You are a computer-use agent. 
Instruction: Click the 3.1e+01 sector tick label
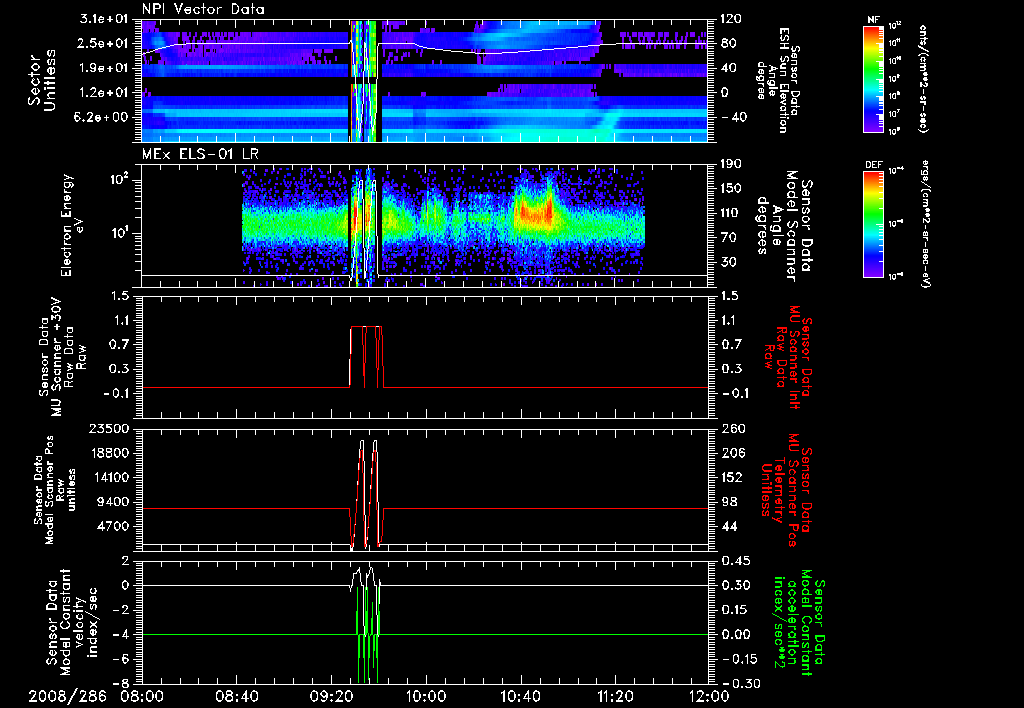[x=104, y=19]
